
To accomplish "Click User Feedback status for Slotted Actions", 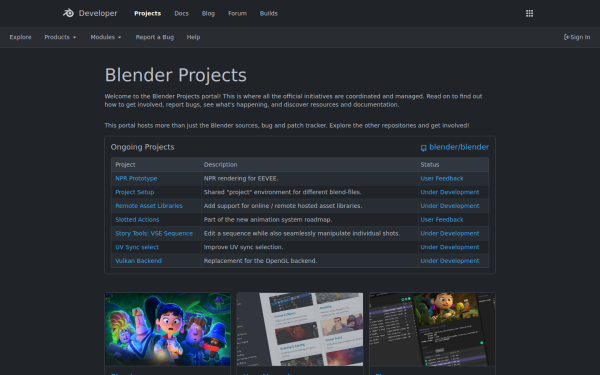I will [442, 220].
